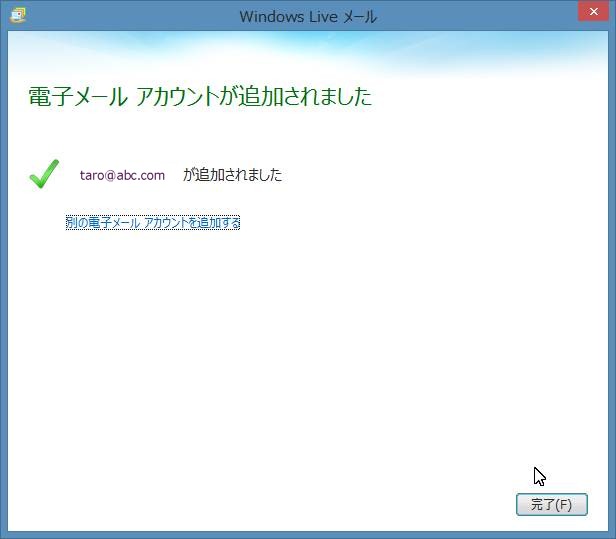
Task: Close the Windows Live メール dialog
Action: click(x=593, y=12)
